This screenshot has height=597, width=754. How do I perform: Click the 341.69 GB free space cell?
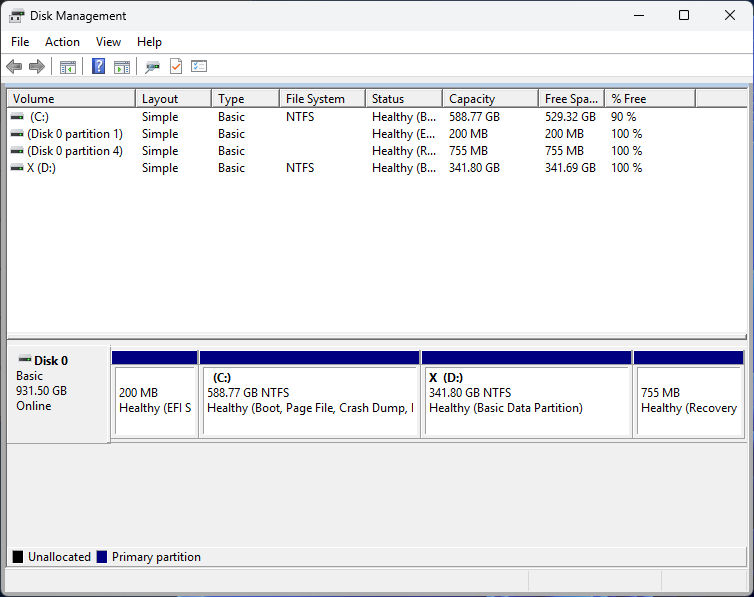pyautogui.click(x=570, y=168)
